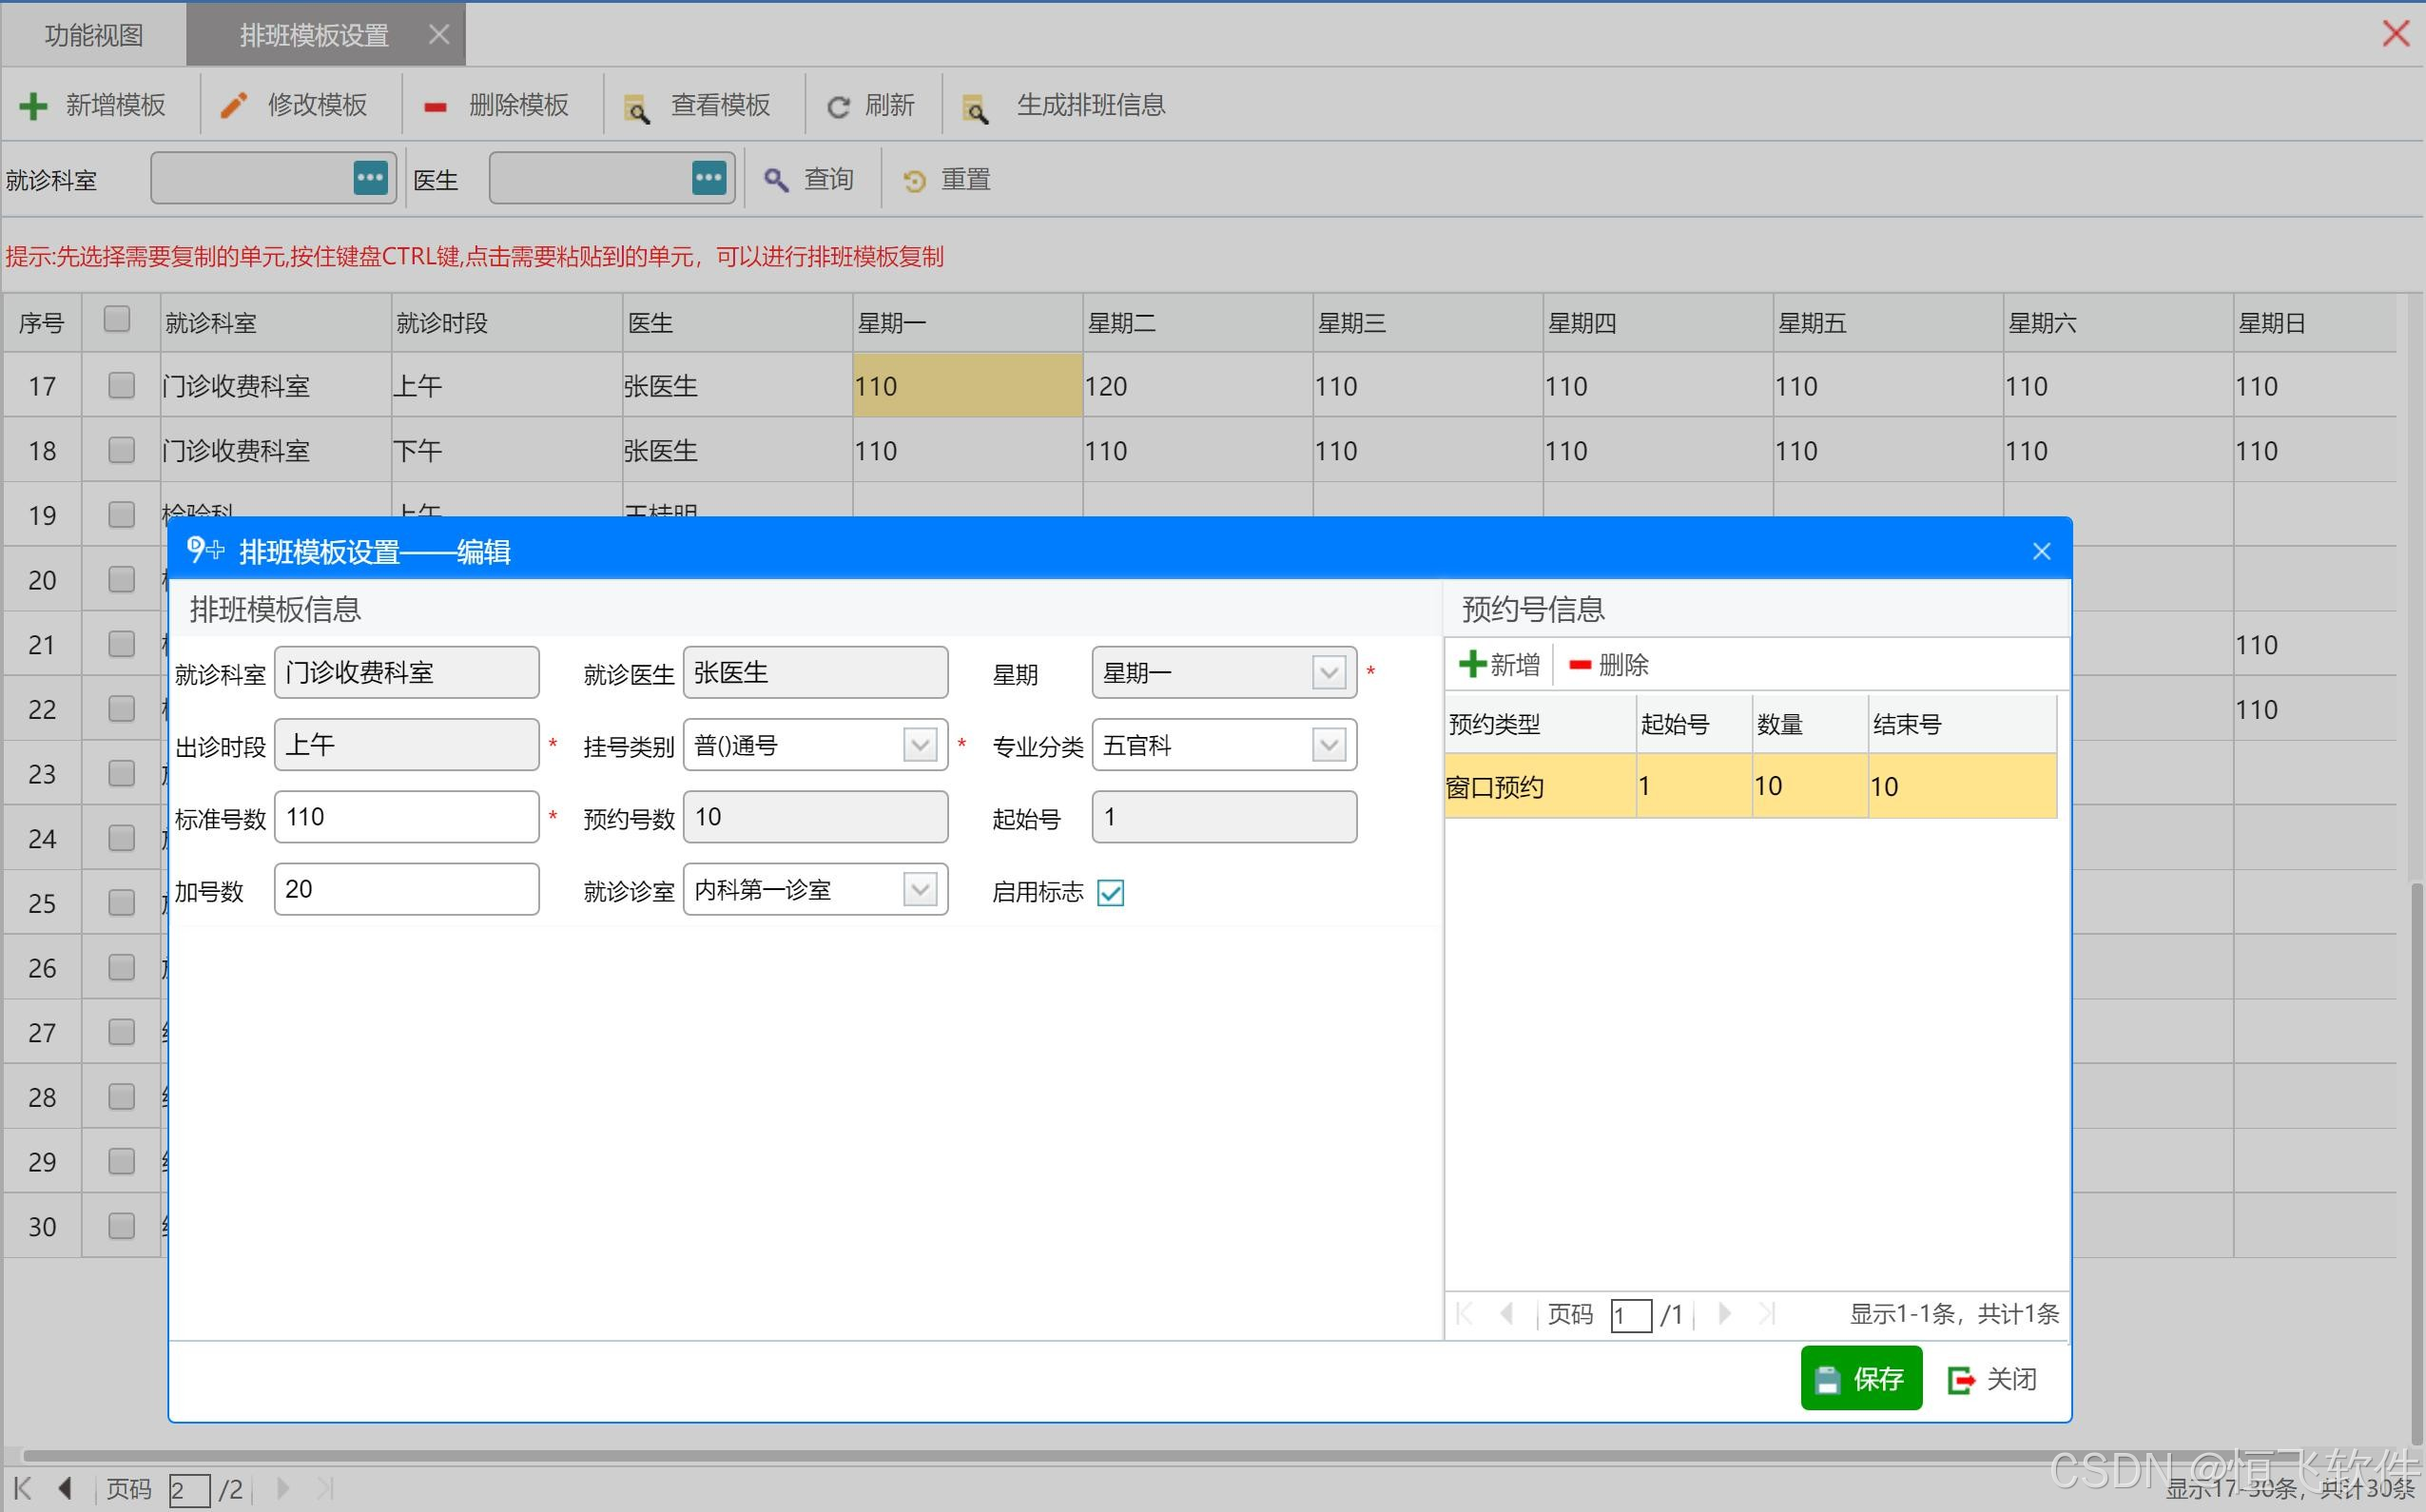Switch to the 功能视图 tab
The image size is (2426, 1512).
(x=94, y=35)
